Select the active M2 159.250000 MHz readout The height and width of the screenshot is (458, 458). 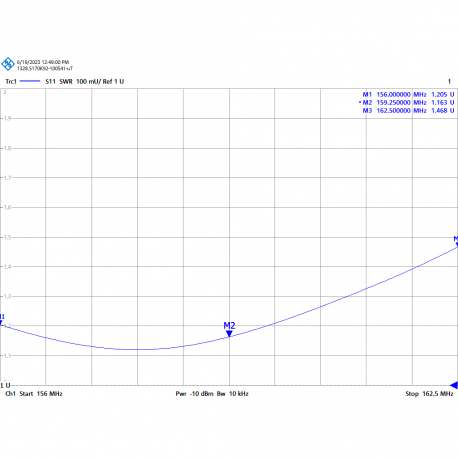(x=407, y=102)
